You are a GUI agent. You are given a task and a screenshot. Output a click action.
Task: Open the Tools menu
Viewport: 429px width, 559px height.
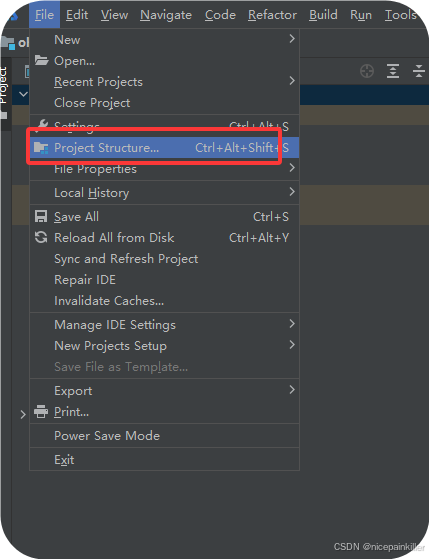[x=401, y=15]
